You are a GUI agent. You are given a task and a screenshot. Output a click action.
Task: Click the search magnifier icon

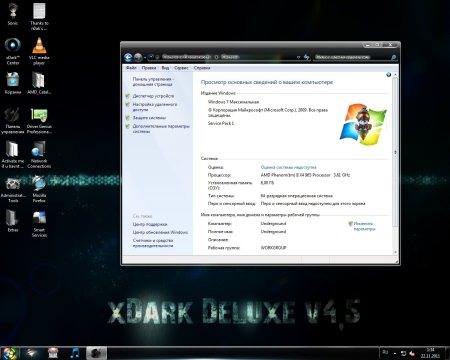coord(393,57)
